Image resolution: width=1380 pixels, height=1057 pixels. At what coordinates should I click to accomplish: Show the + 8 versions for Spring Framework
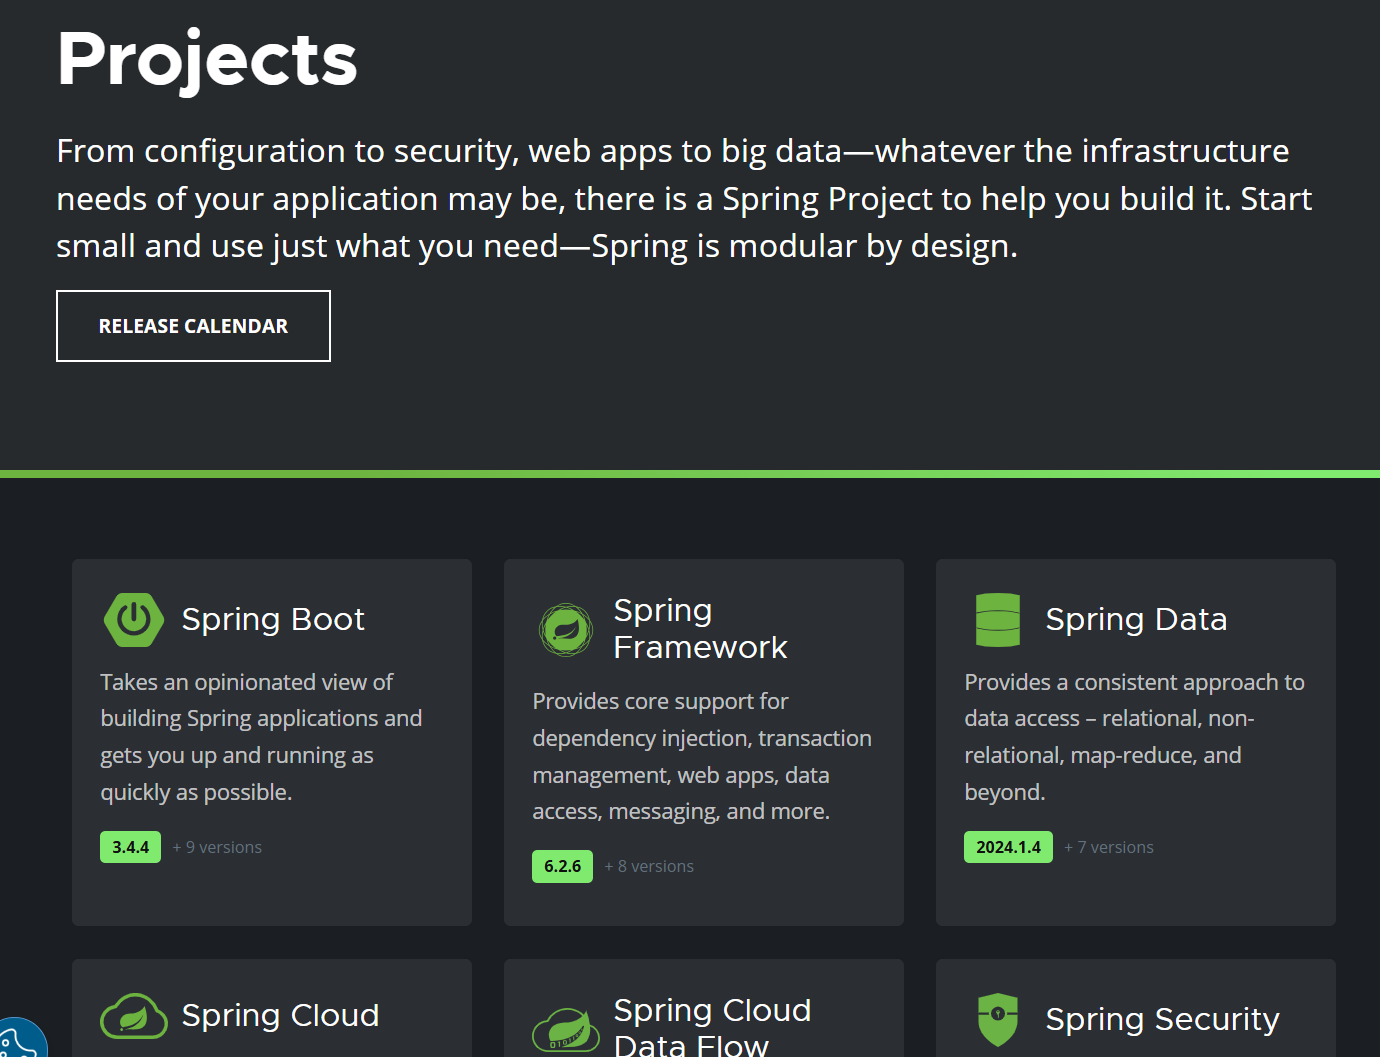(649, 866)
